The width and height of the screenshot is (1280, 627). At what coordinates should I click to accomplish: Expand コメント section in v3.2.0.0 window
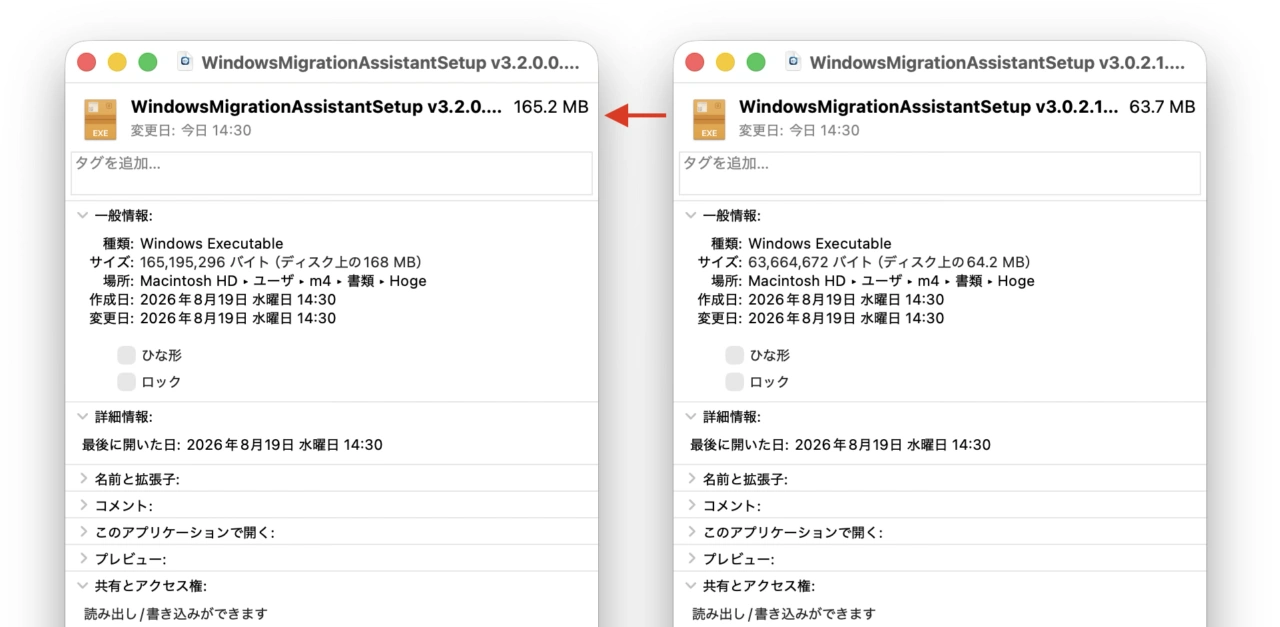pos(83,505)
